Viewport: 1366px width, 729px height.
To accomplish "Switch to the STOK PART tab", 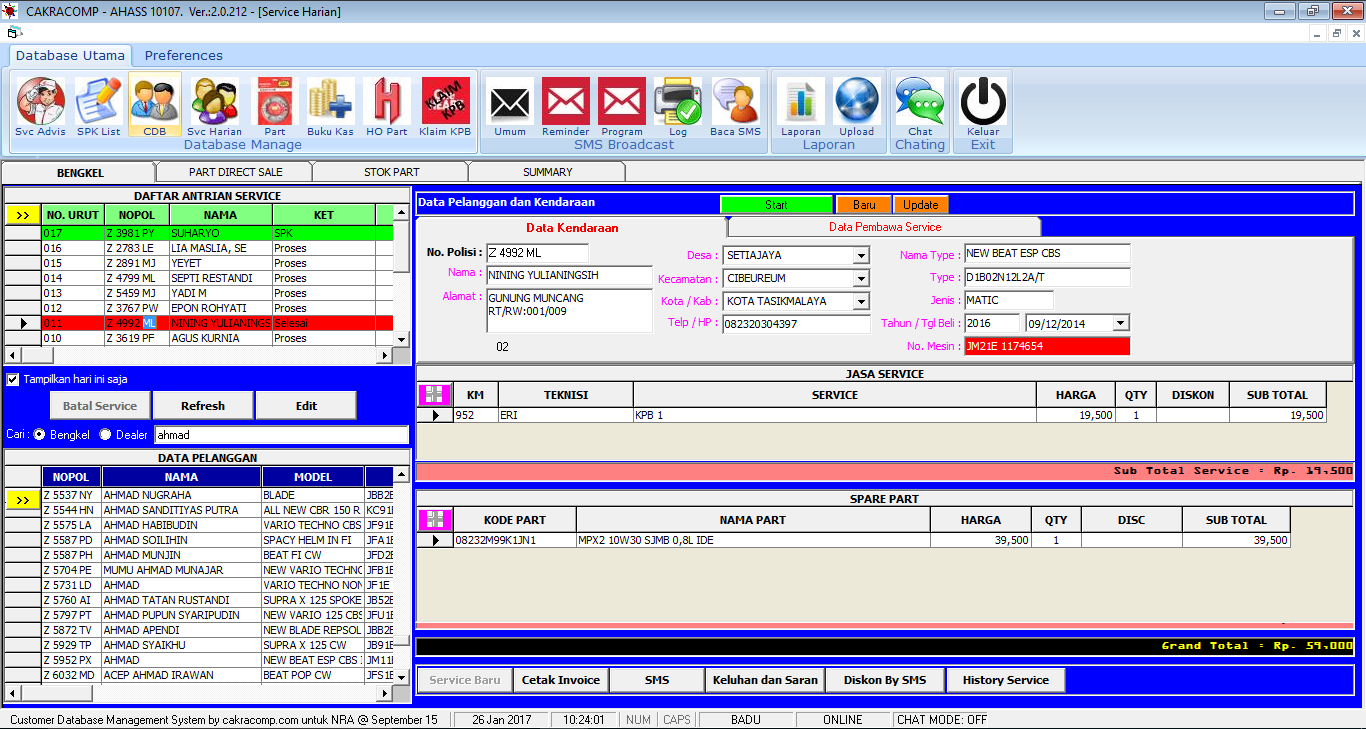I will click(391, 172).
